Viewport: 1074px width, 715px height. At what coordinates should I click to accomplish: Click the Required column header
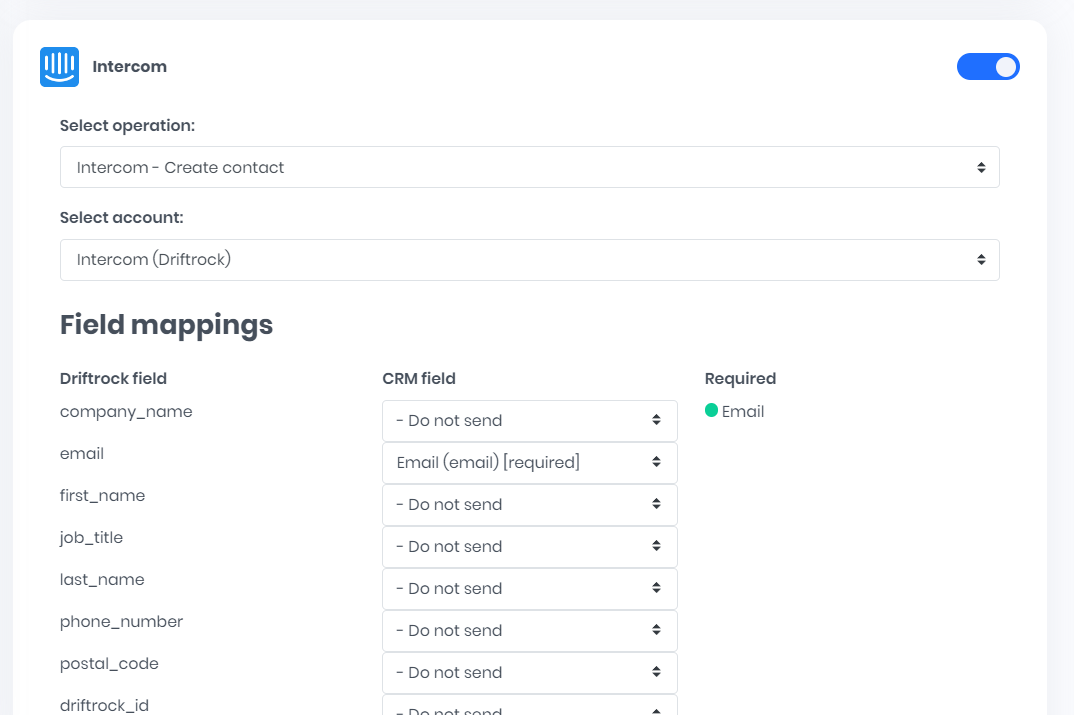[740, 379]
